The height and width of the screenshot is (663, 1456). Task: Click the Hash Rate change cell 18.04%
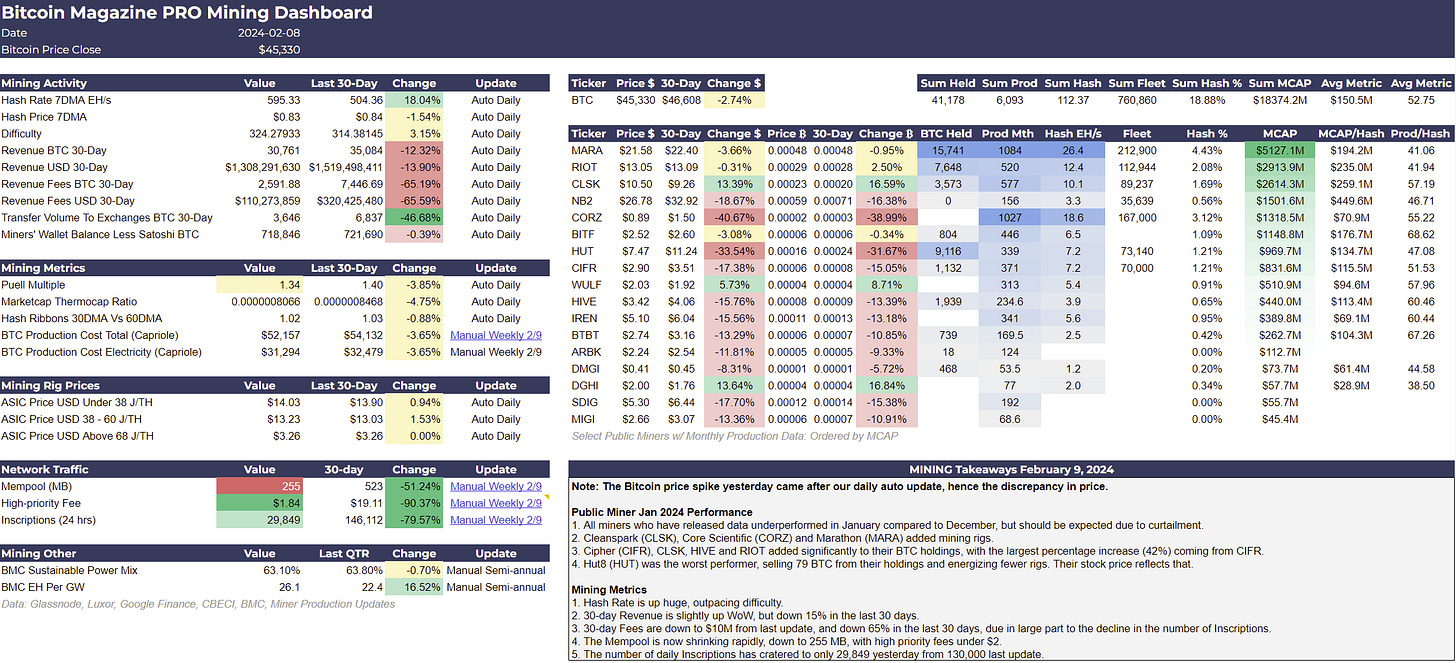tap(414, 100)
